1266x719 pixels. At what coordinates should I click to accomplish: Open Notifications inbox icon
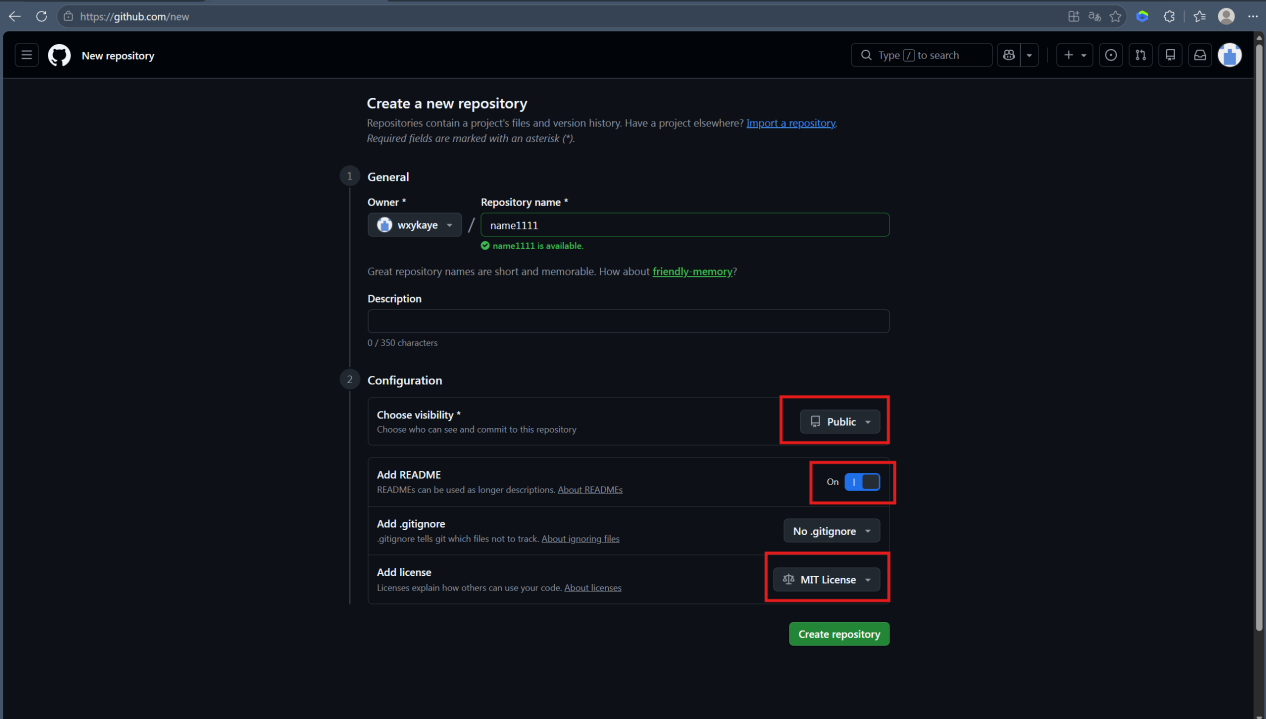[x=1200, y=55]
